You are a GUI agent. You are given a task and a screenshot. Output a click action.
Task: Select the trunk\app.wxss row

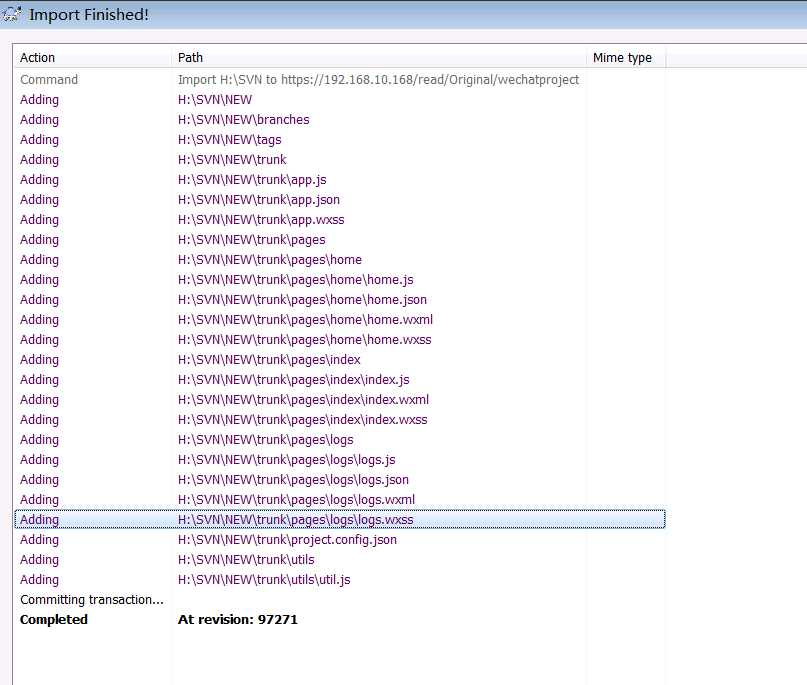(340, 220)
